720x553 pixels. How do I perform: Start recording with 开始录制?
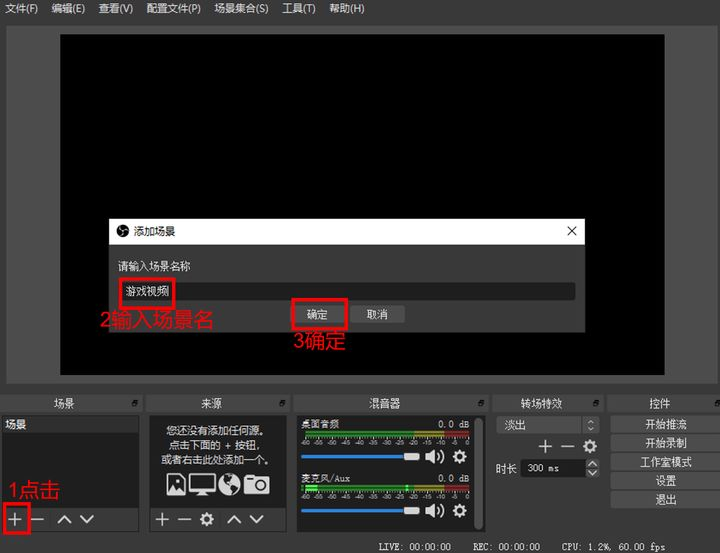pos(665,443)
